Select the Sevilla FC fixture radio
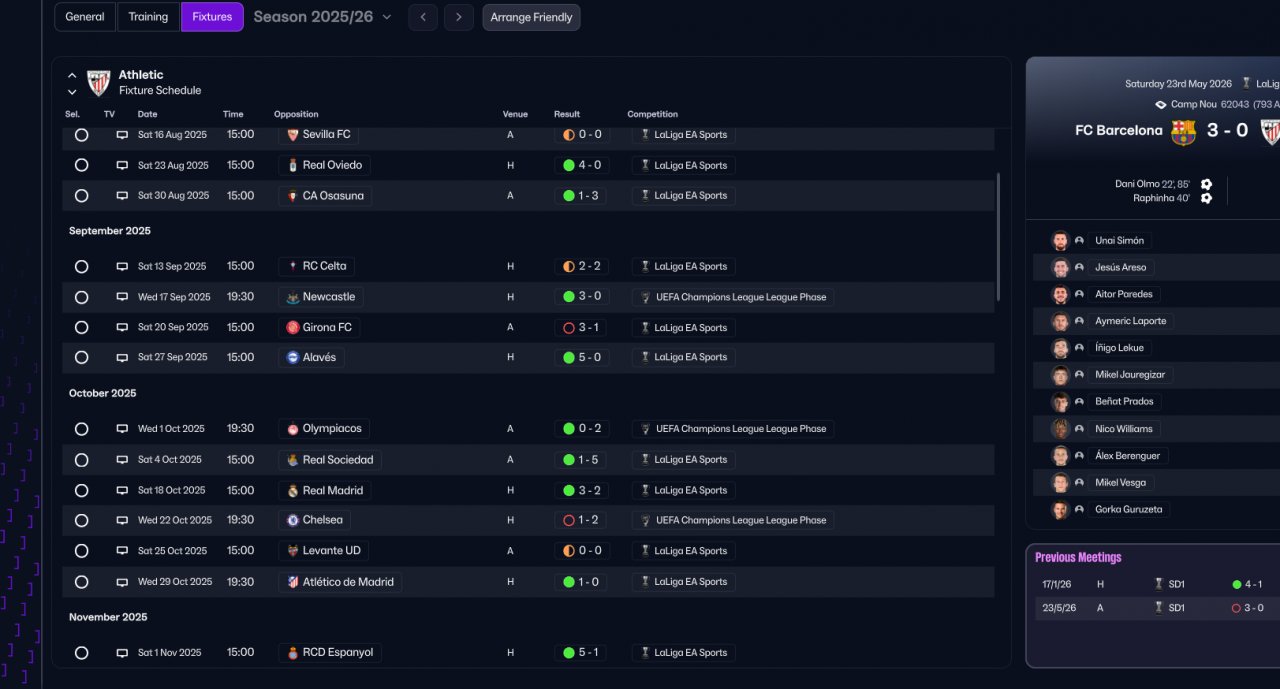1280x689 pixels. (x=81, y=134)
